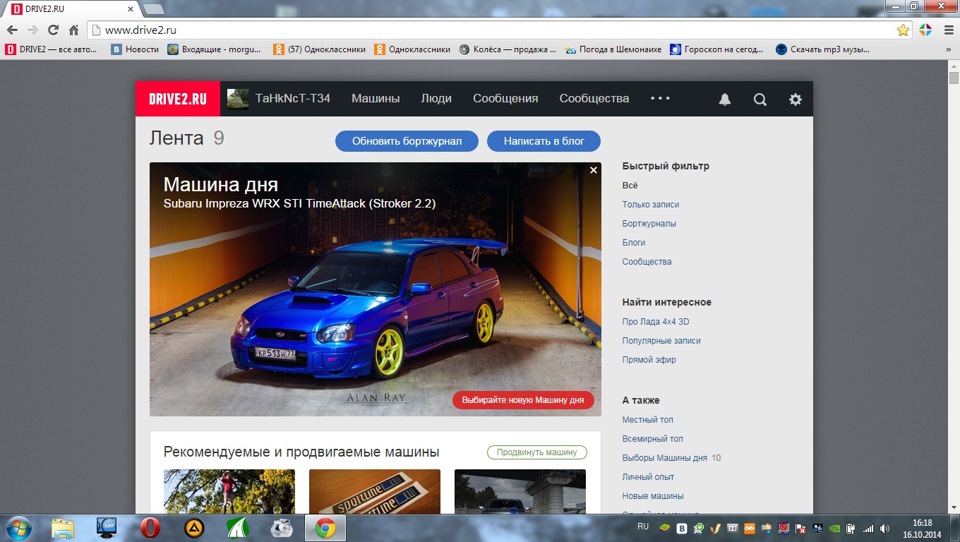Click the volume speaker tray icon

884,529
